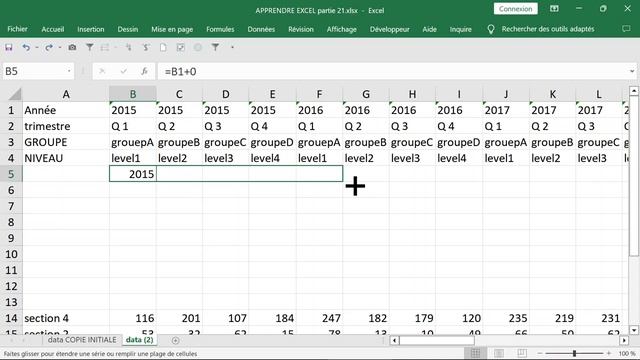Switch to Page Layout view icon
Image resolution: width=640 pixels, height=360 pixels.
(499, 353)
